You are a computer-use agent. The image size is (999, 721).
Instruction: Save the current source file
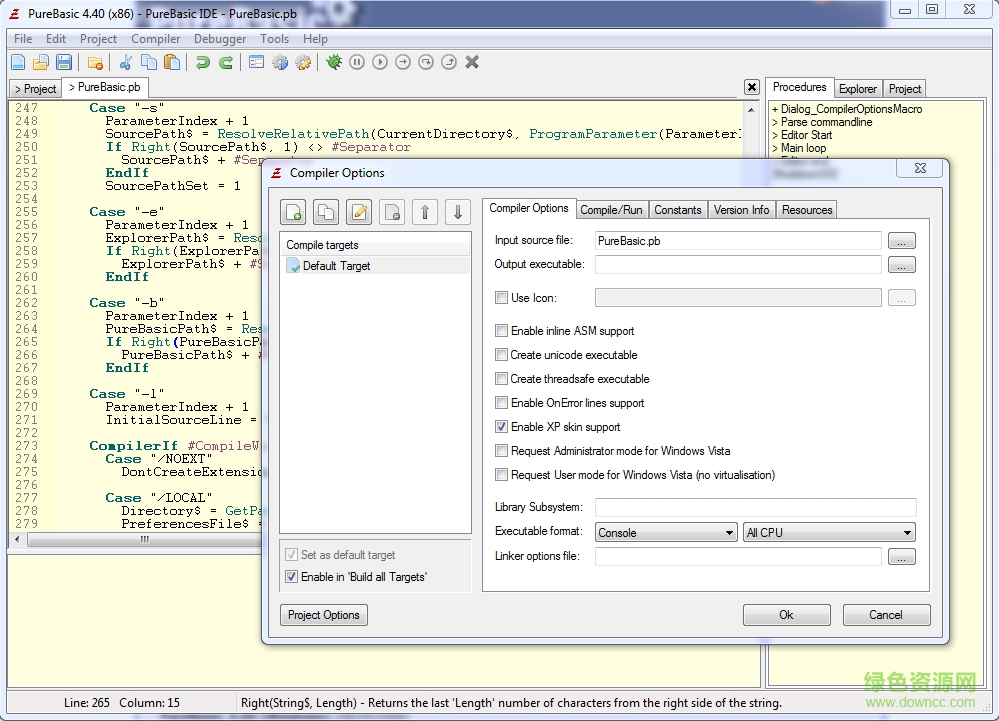pyautogui.click(x=62, y=61)
